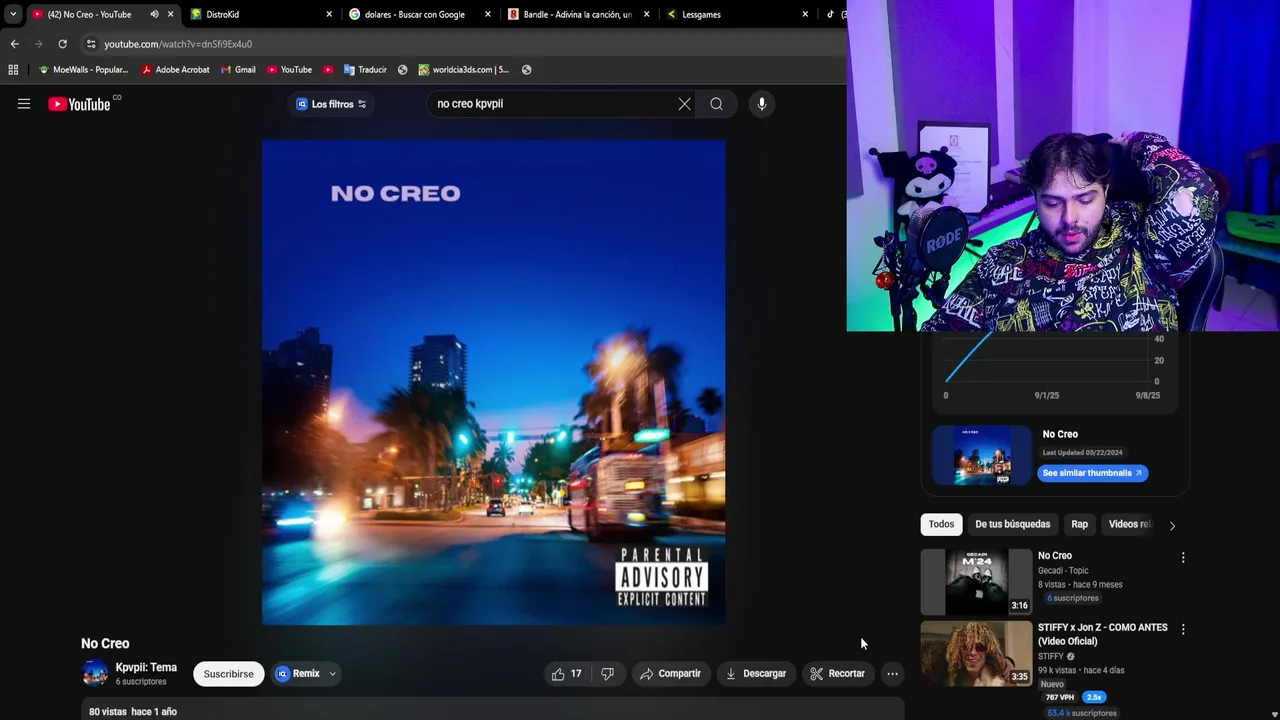Close the DistroKid tab
Screen dimensions: 1280x720
(x=329, y=14)
